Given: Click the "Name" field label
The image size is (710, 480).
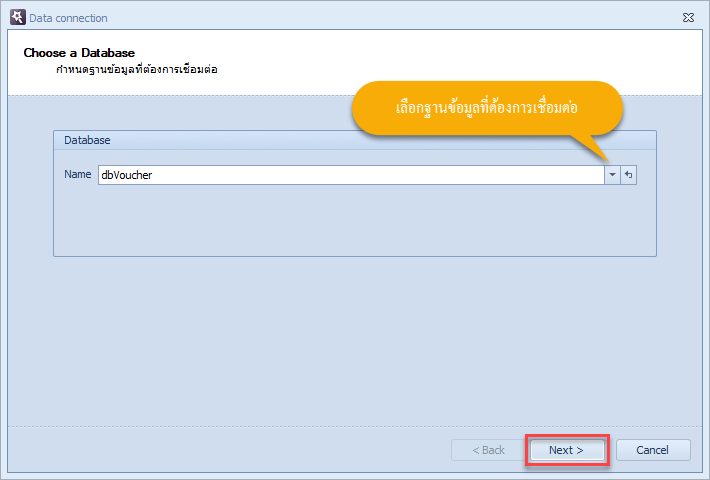Looking at the screenshot, I should [x=77, y=174].
